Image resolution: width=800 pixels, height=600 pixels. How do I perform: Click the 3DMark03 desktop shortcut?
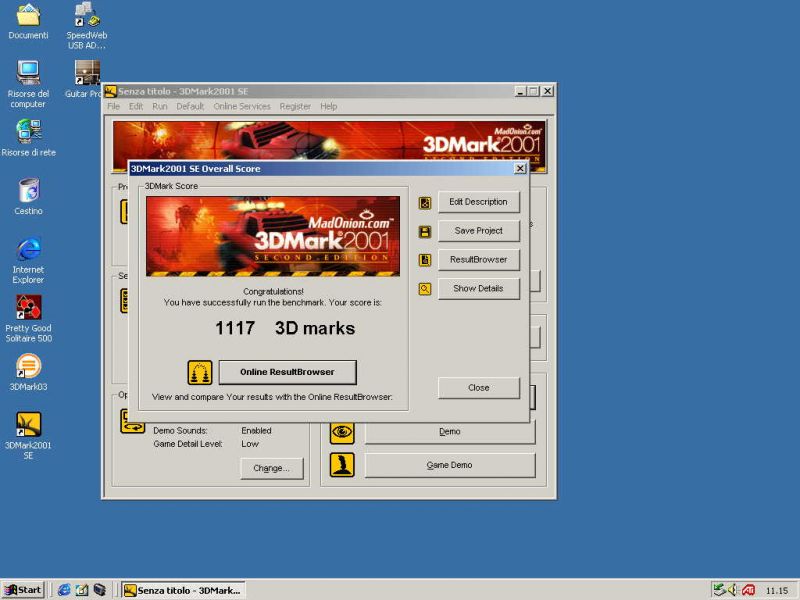[29, 372]
